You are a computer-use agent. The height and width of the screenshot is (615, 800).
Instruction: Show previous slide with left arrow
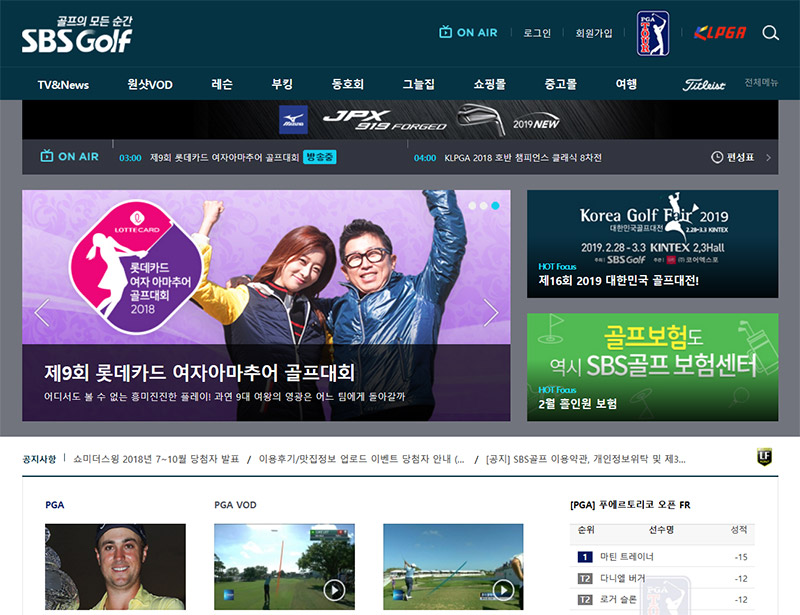42,312
